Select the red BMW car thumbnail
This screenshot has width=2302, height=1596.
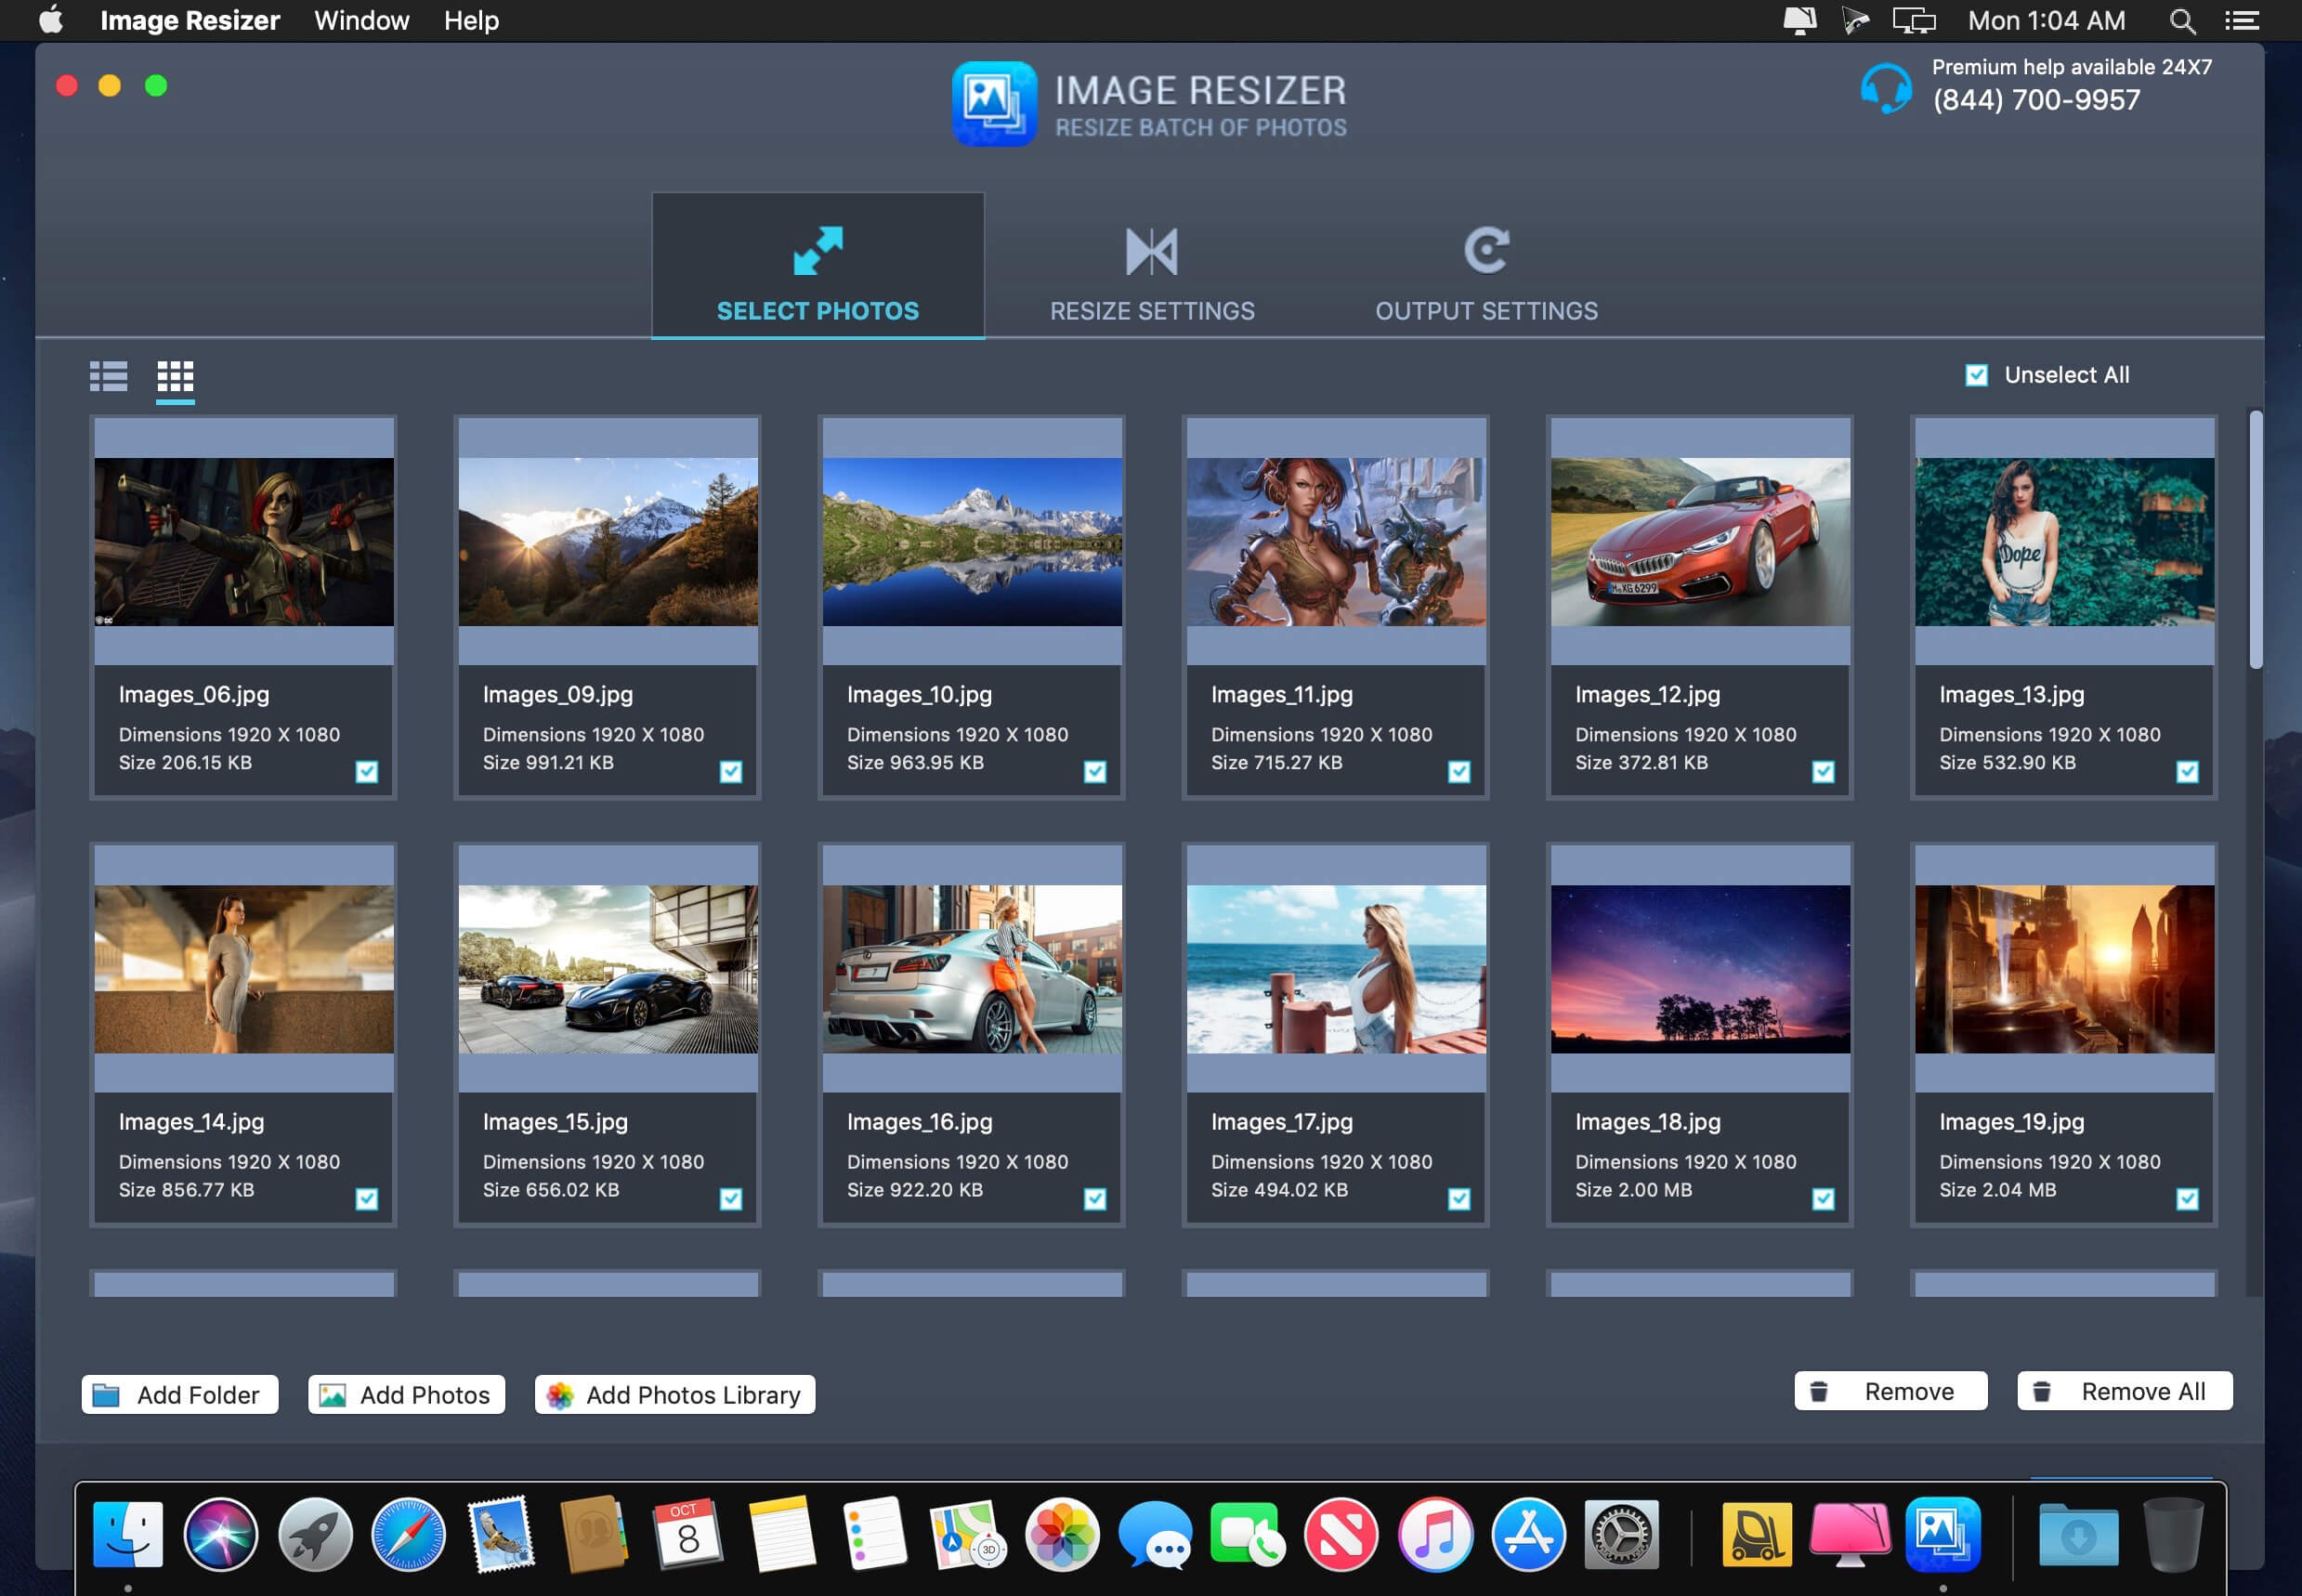1700,542
